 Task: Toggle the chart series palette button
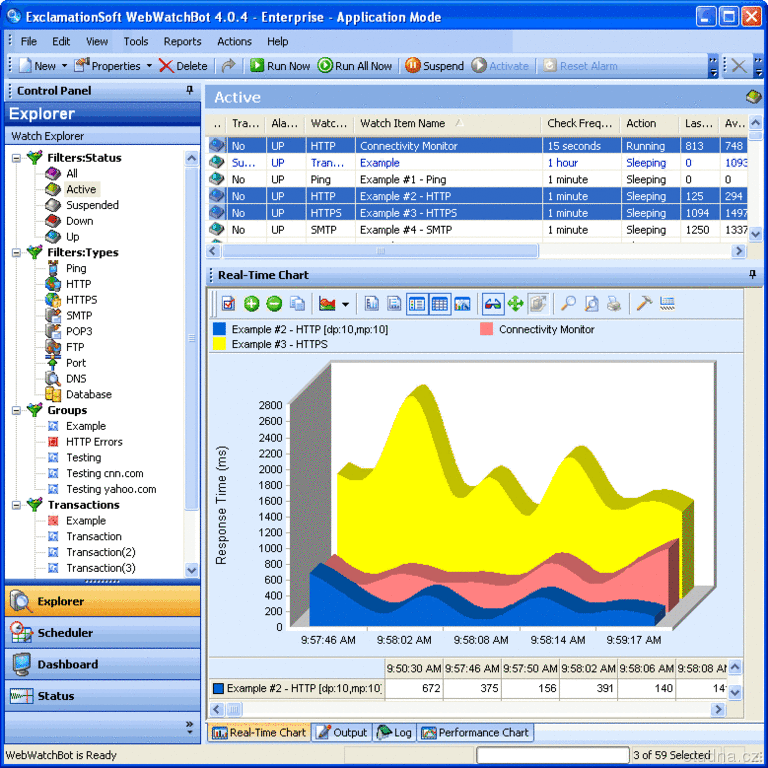pyautogui.click(x=462, y=304)
